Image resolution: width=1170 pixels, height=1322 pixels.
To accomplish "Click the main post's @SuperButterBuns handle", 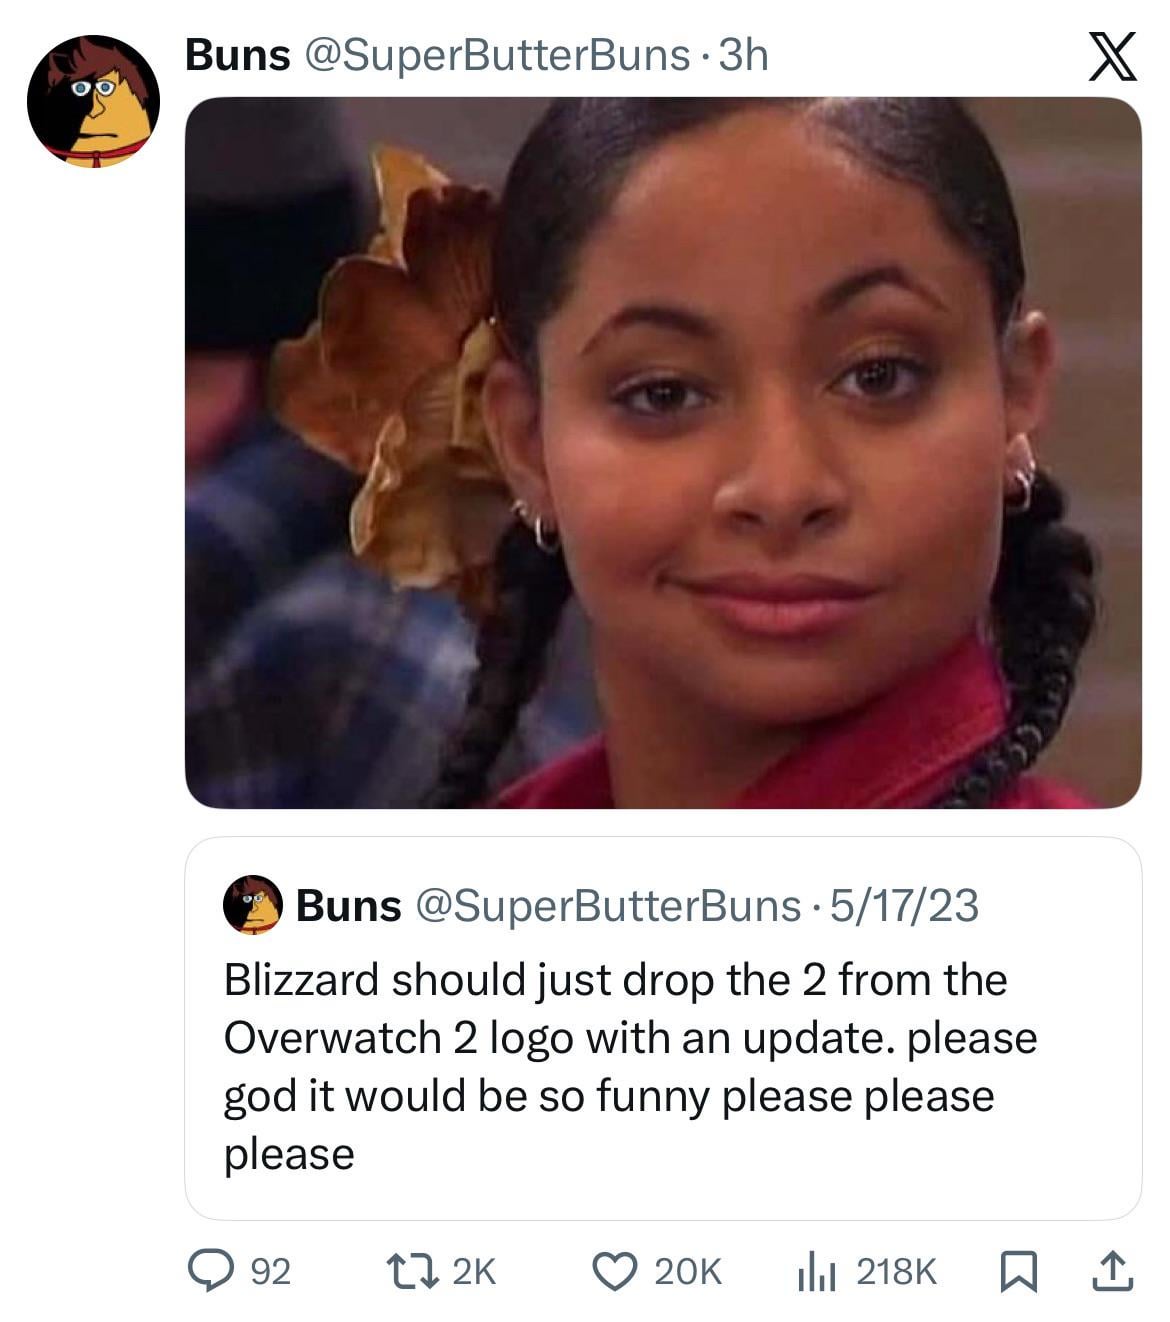I will [x=496, y=55].
